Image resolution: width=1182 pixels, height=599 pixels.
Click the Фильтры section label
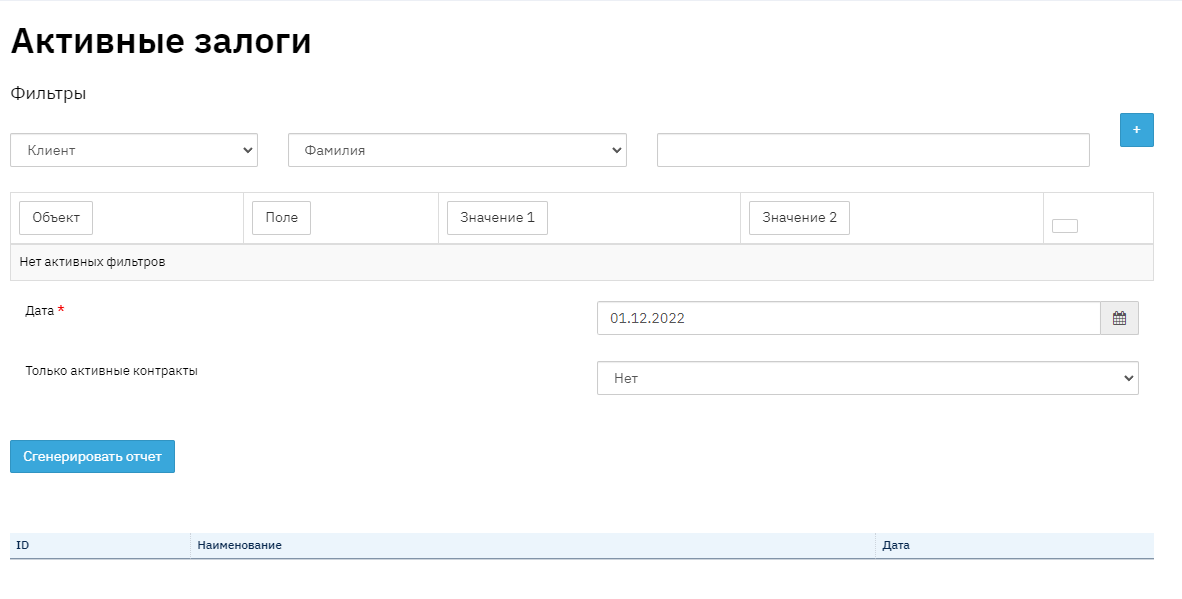click(48, 94)
